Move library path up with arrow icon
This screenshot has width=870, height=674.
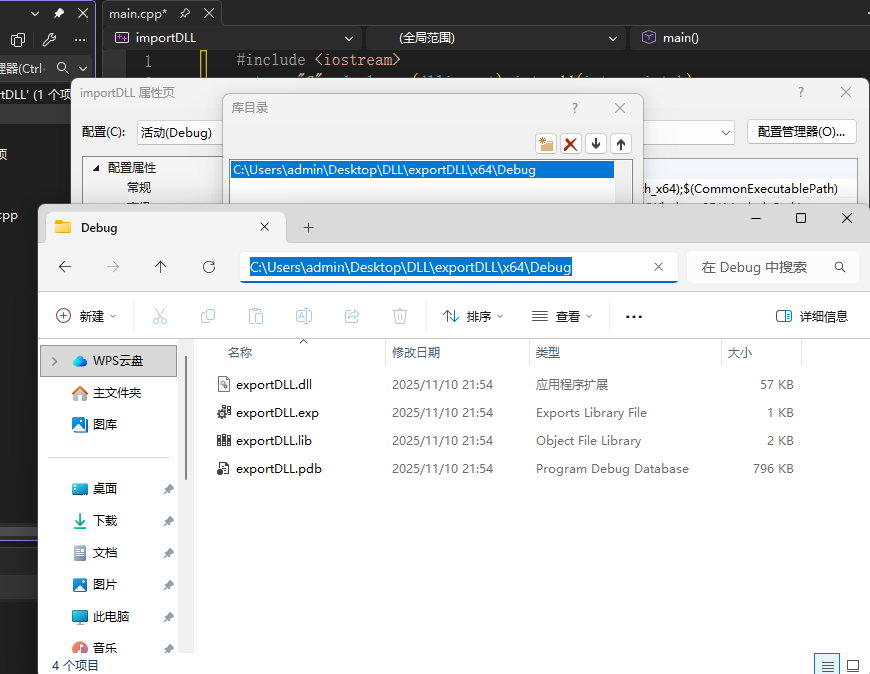pyautogui.click(x=621, y=144)
